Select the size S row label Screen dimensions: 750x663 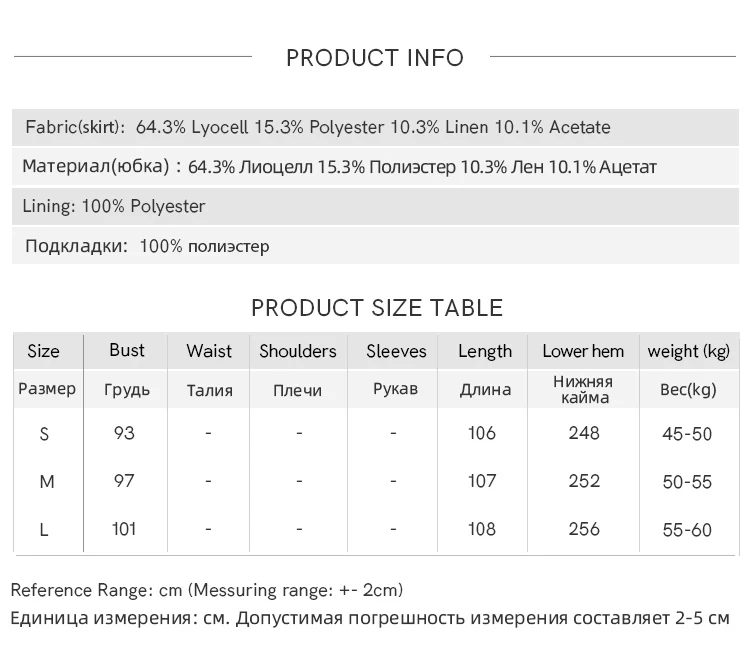pyautogui.click(x=44, y=434)
